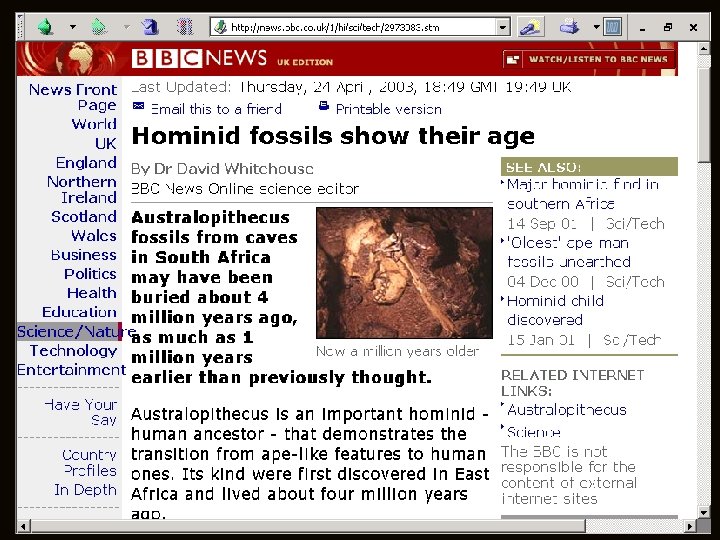Click the Stop loading toolbar icon
Image resolution: width=720 pixels, height=540 pixels.
pyautogui.click(x=185, y=27)
